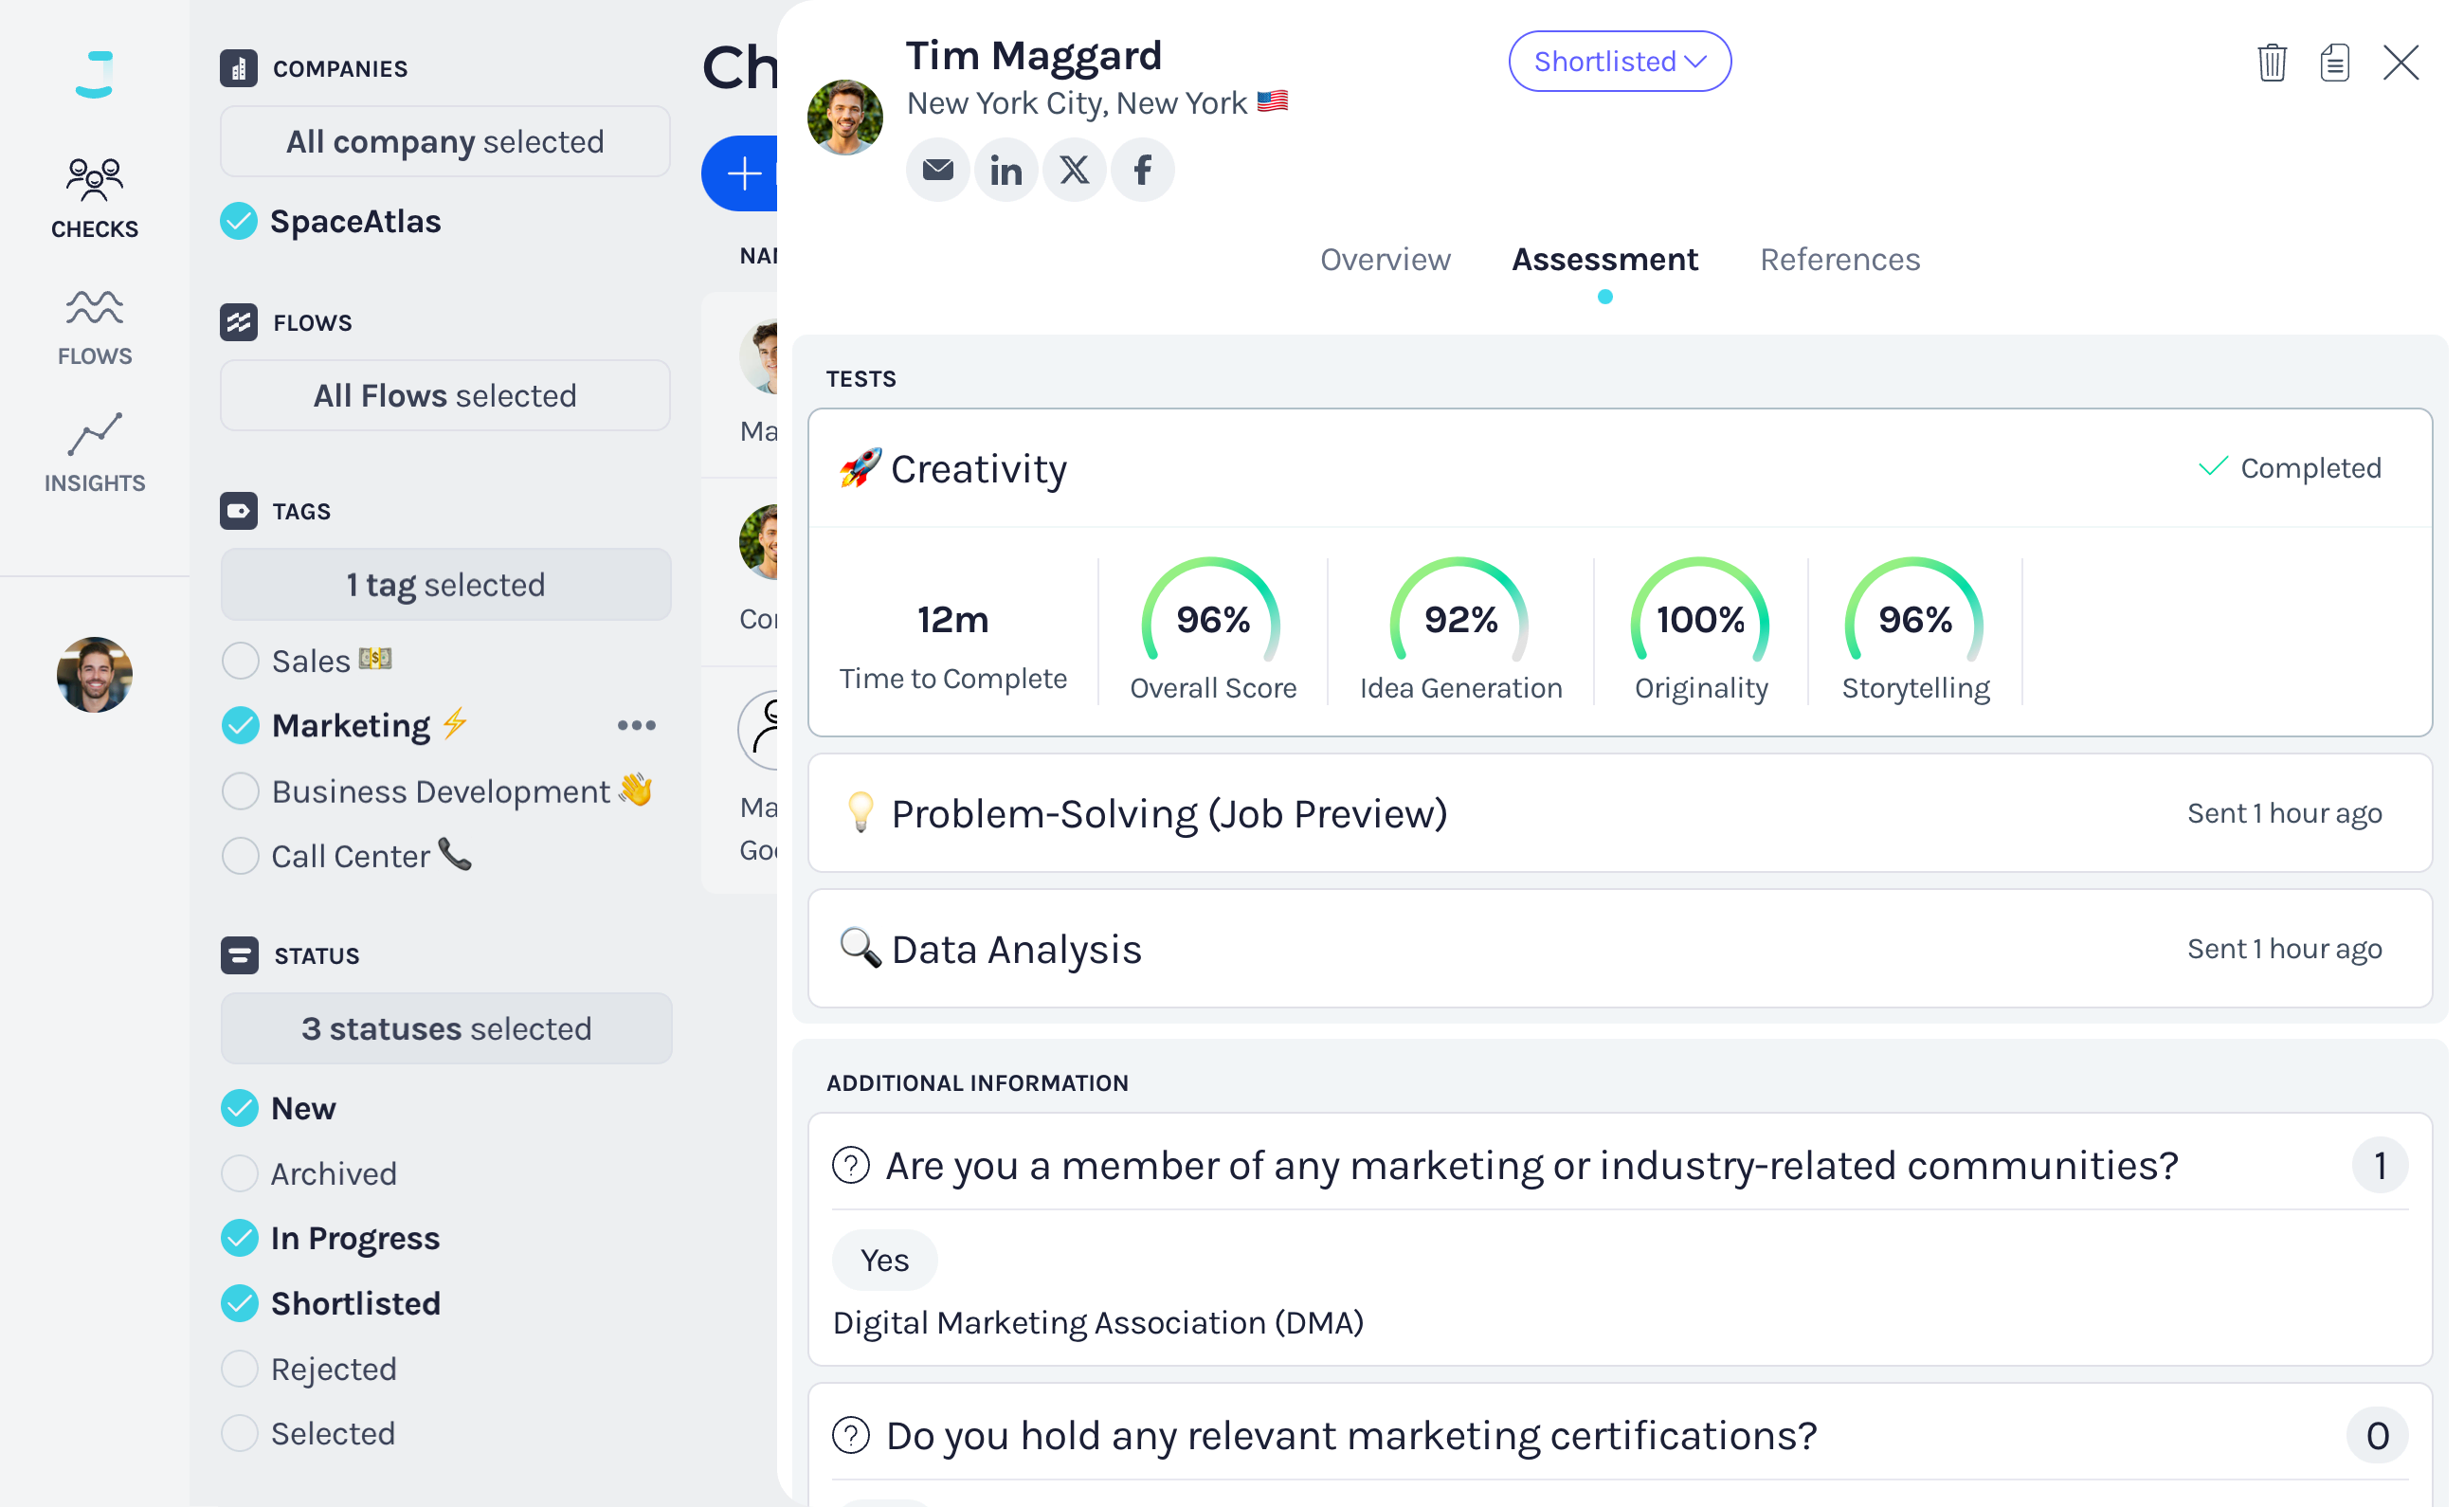Image resolution: width=2464 pixels, height=1507 pixels.
Task: Open the Flows section in sidebar
Action: pos(94,324)
